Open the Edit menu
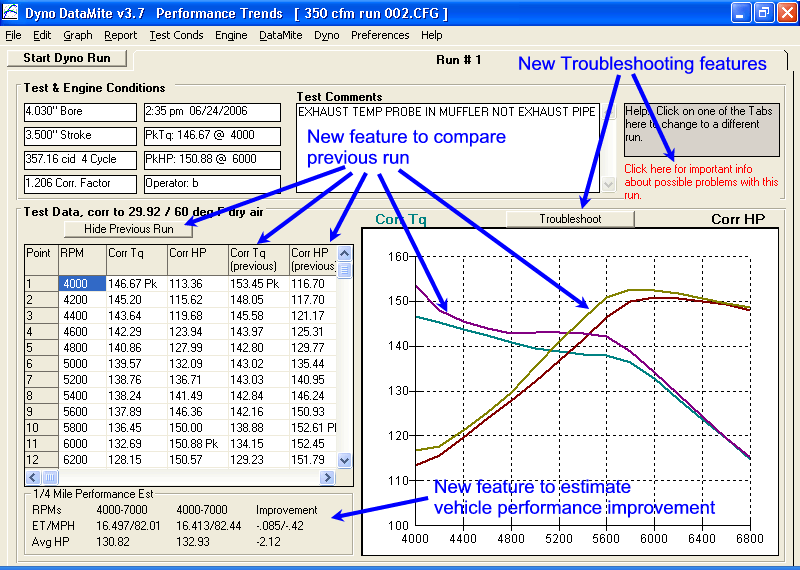 coord(42,35)
